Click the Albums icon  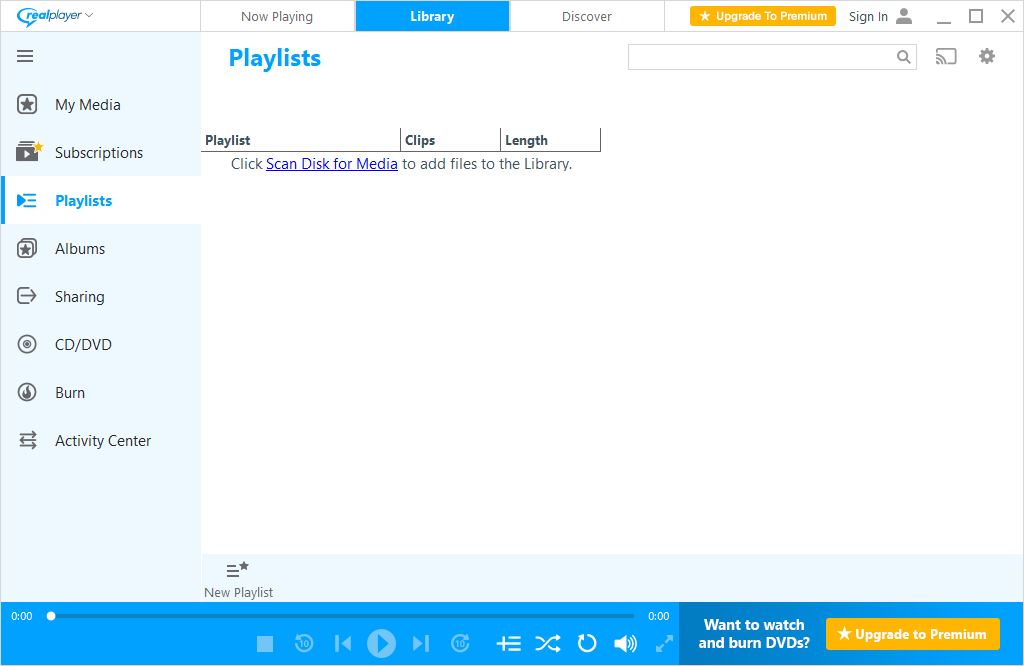[27, 248]
